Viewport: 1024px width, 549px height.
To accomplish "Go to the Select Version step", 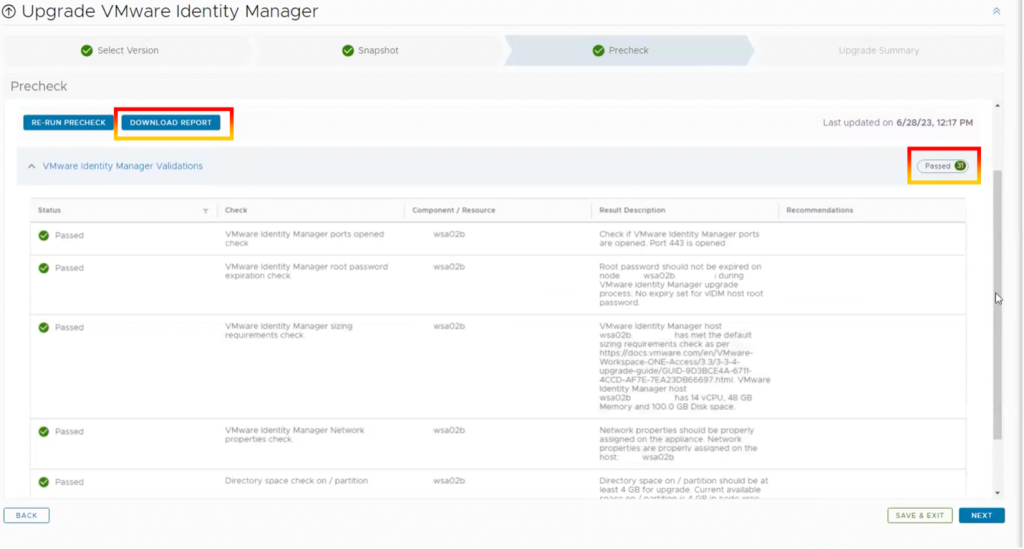I will [128, 51].
